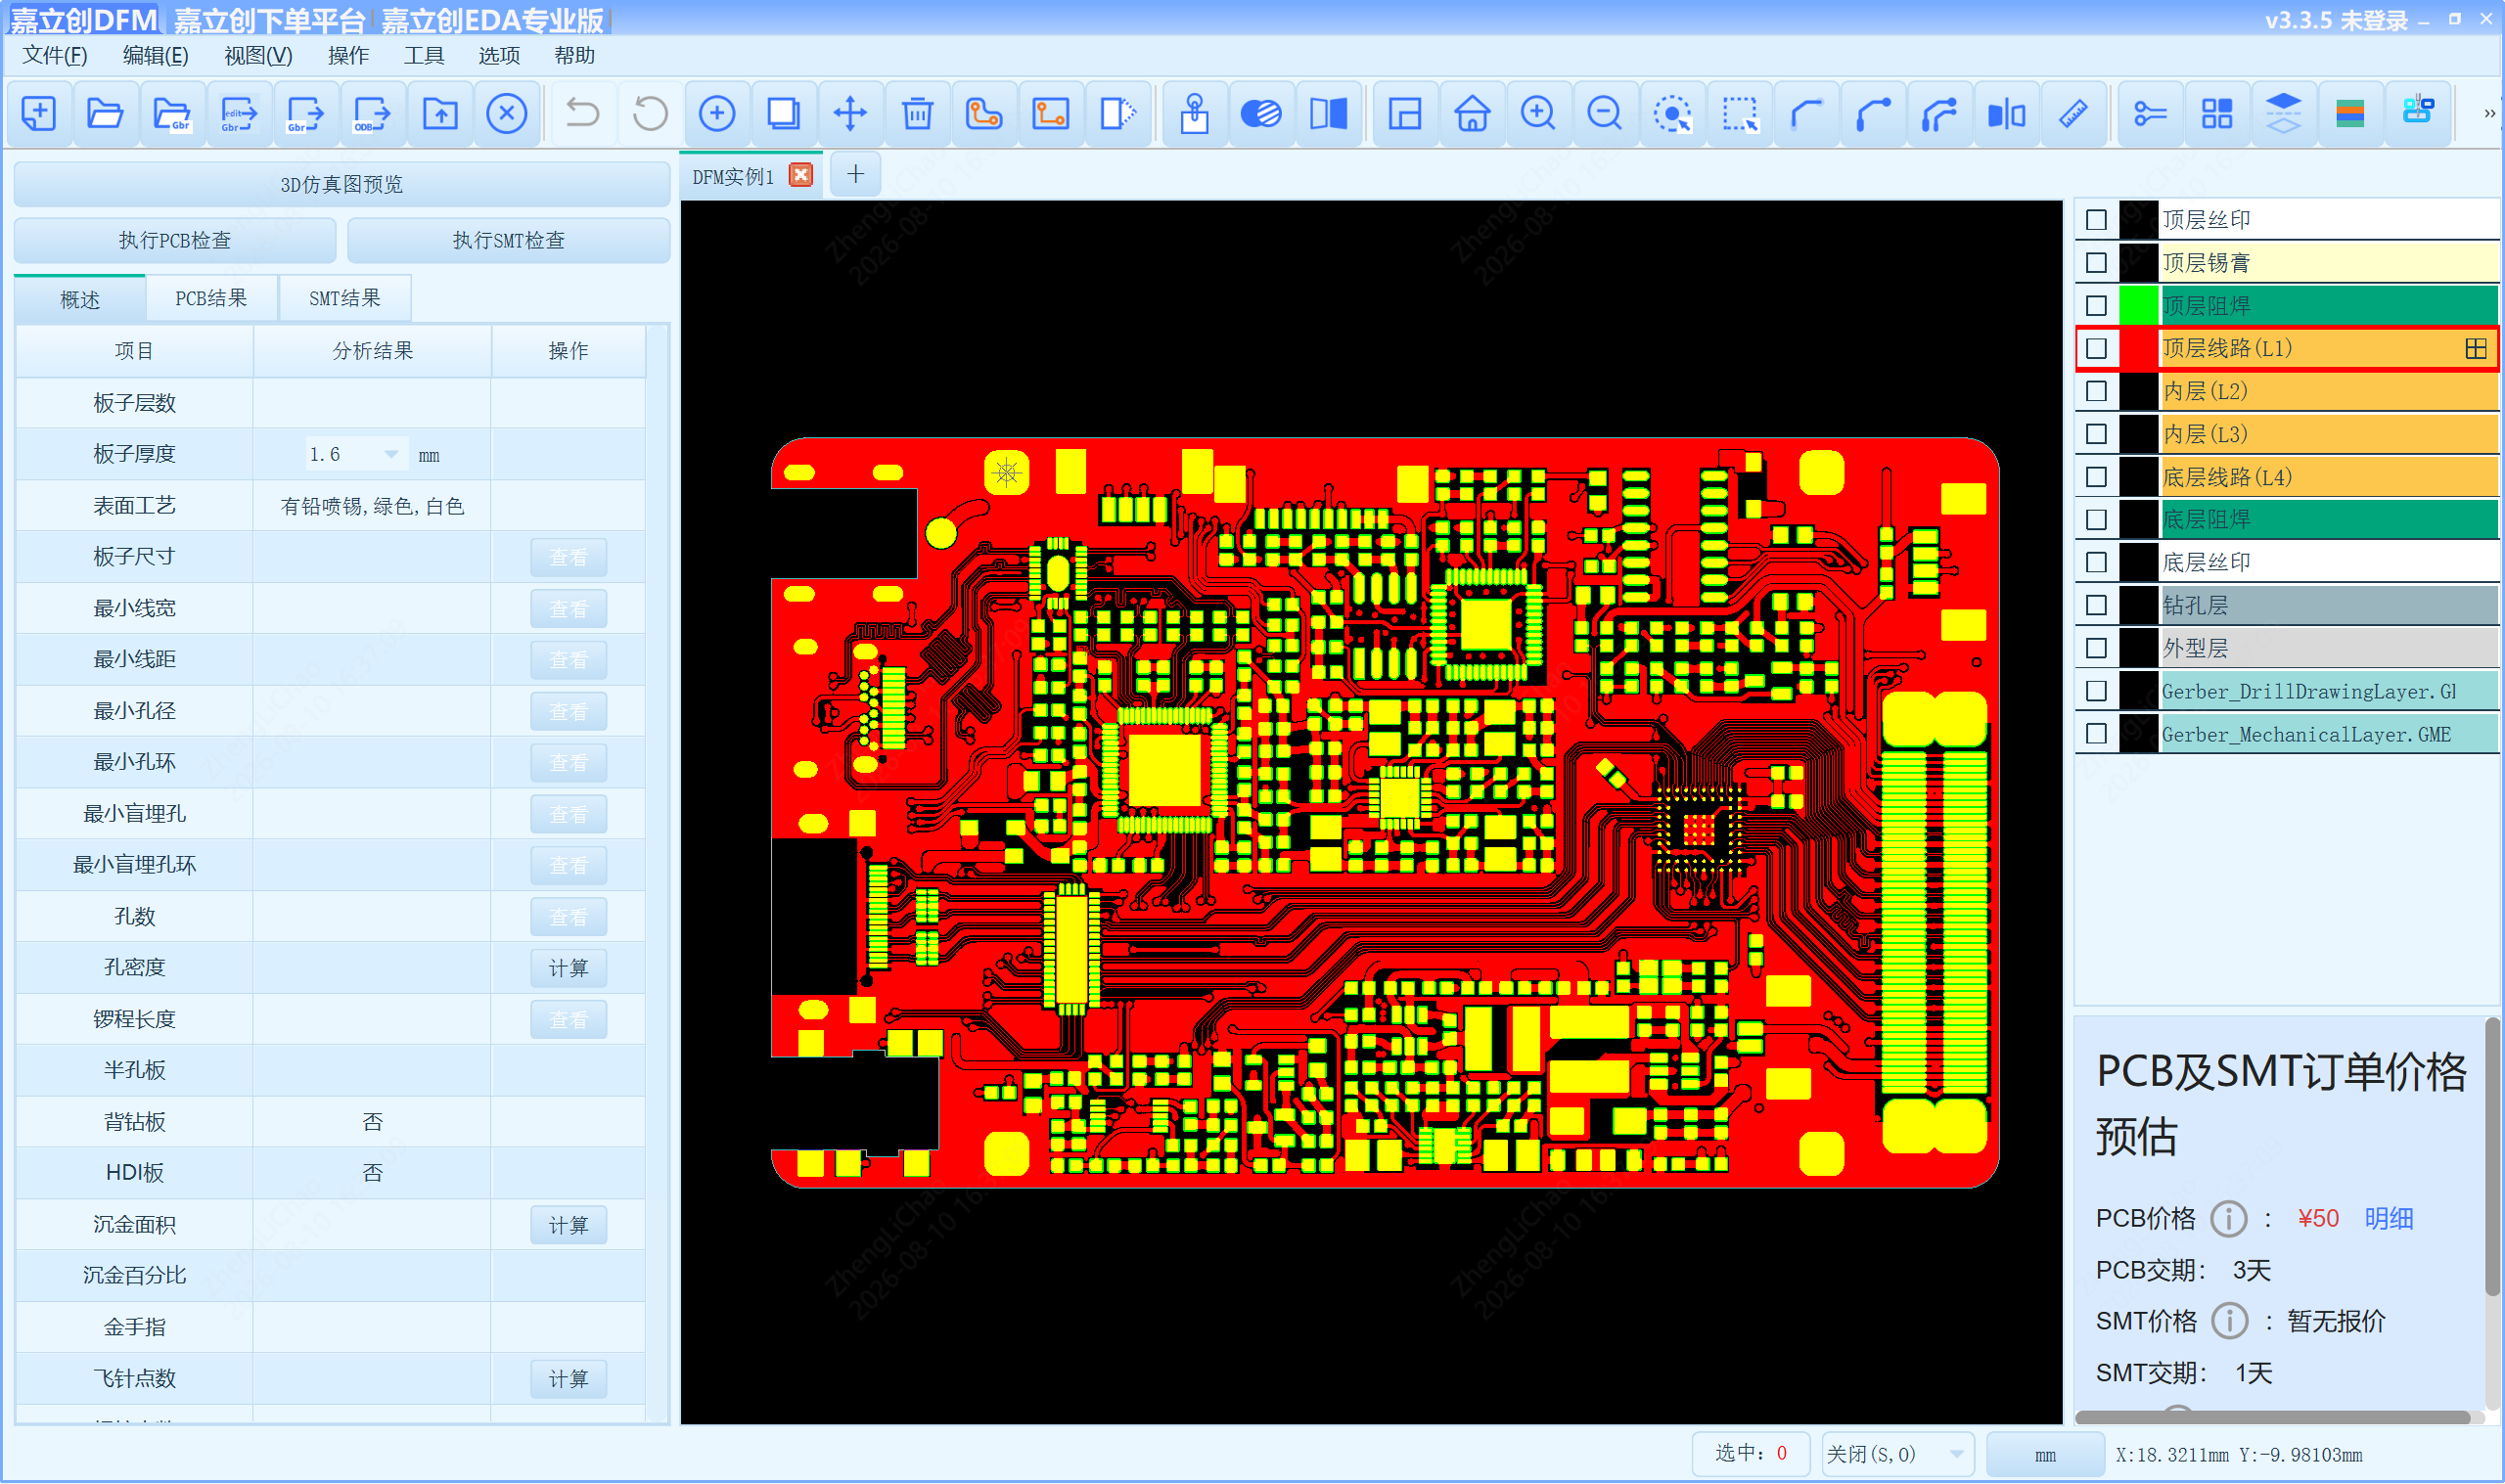Screen dimensions: 2505x1484
Task: Click the 执行PCB检查 button
Action: (174, 240)
